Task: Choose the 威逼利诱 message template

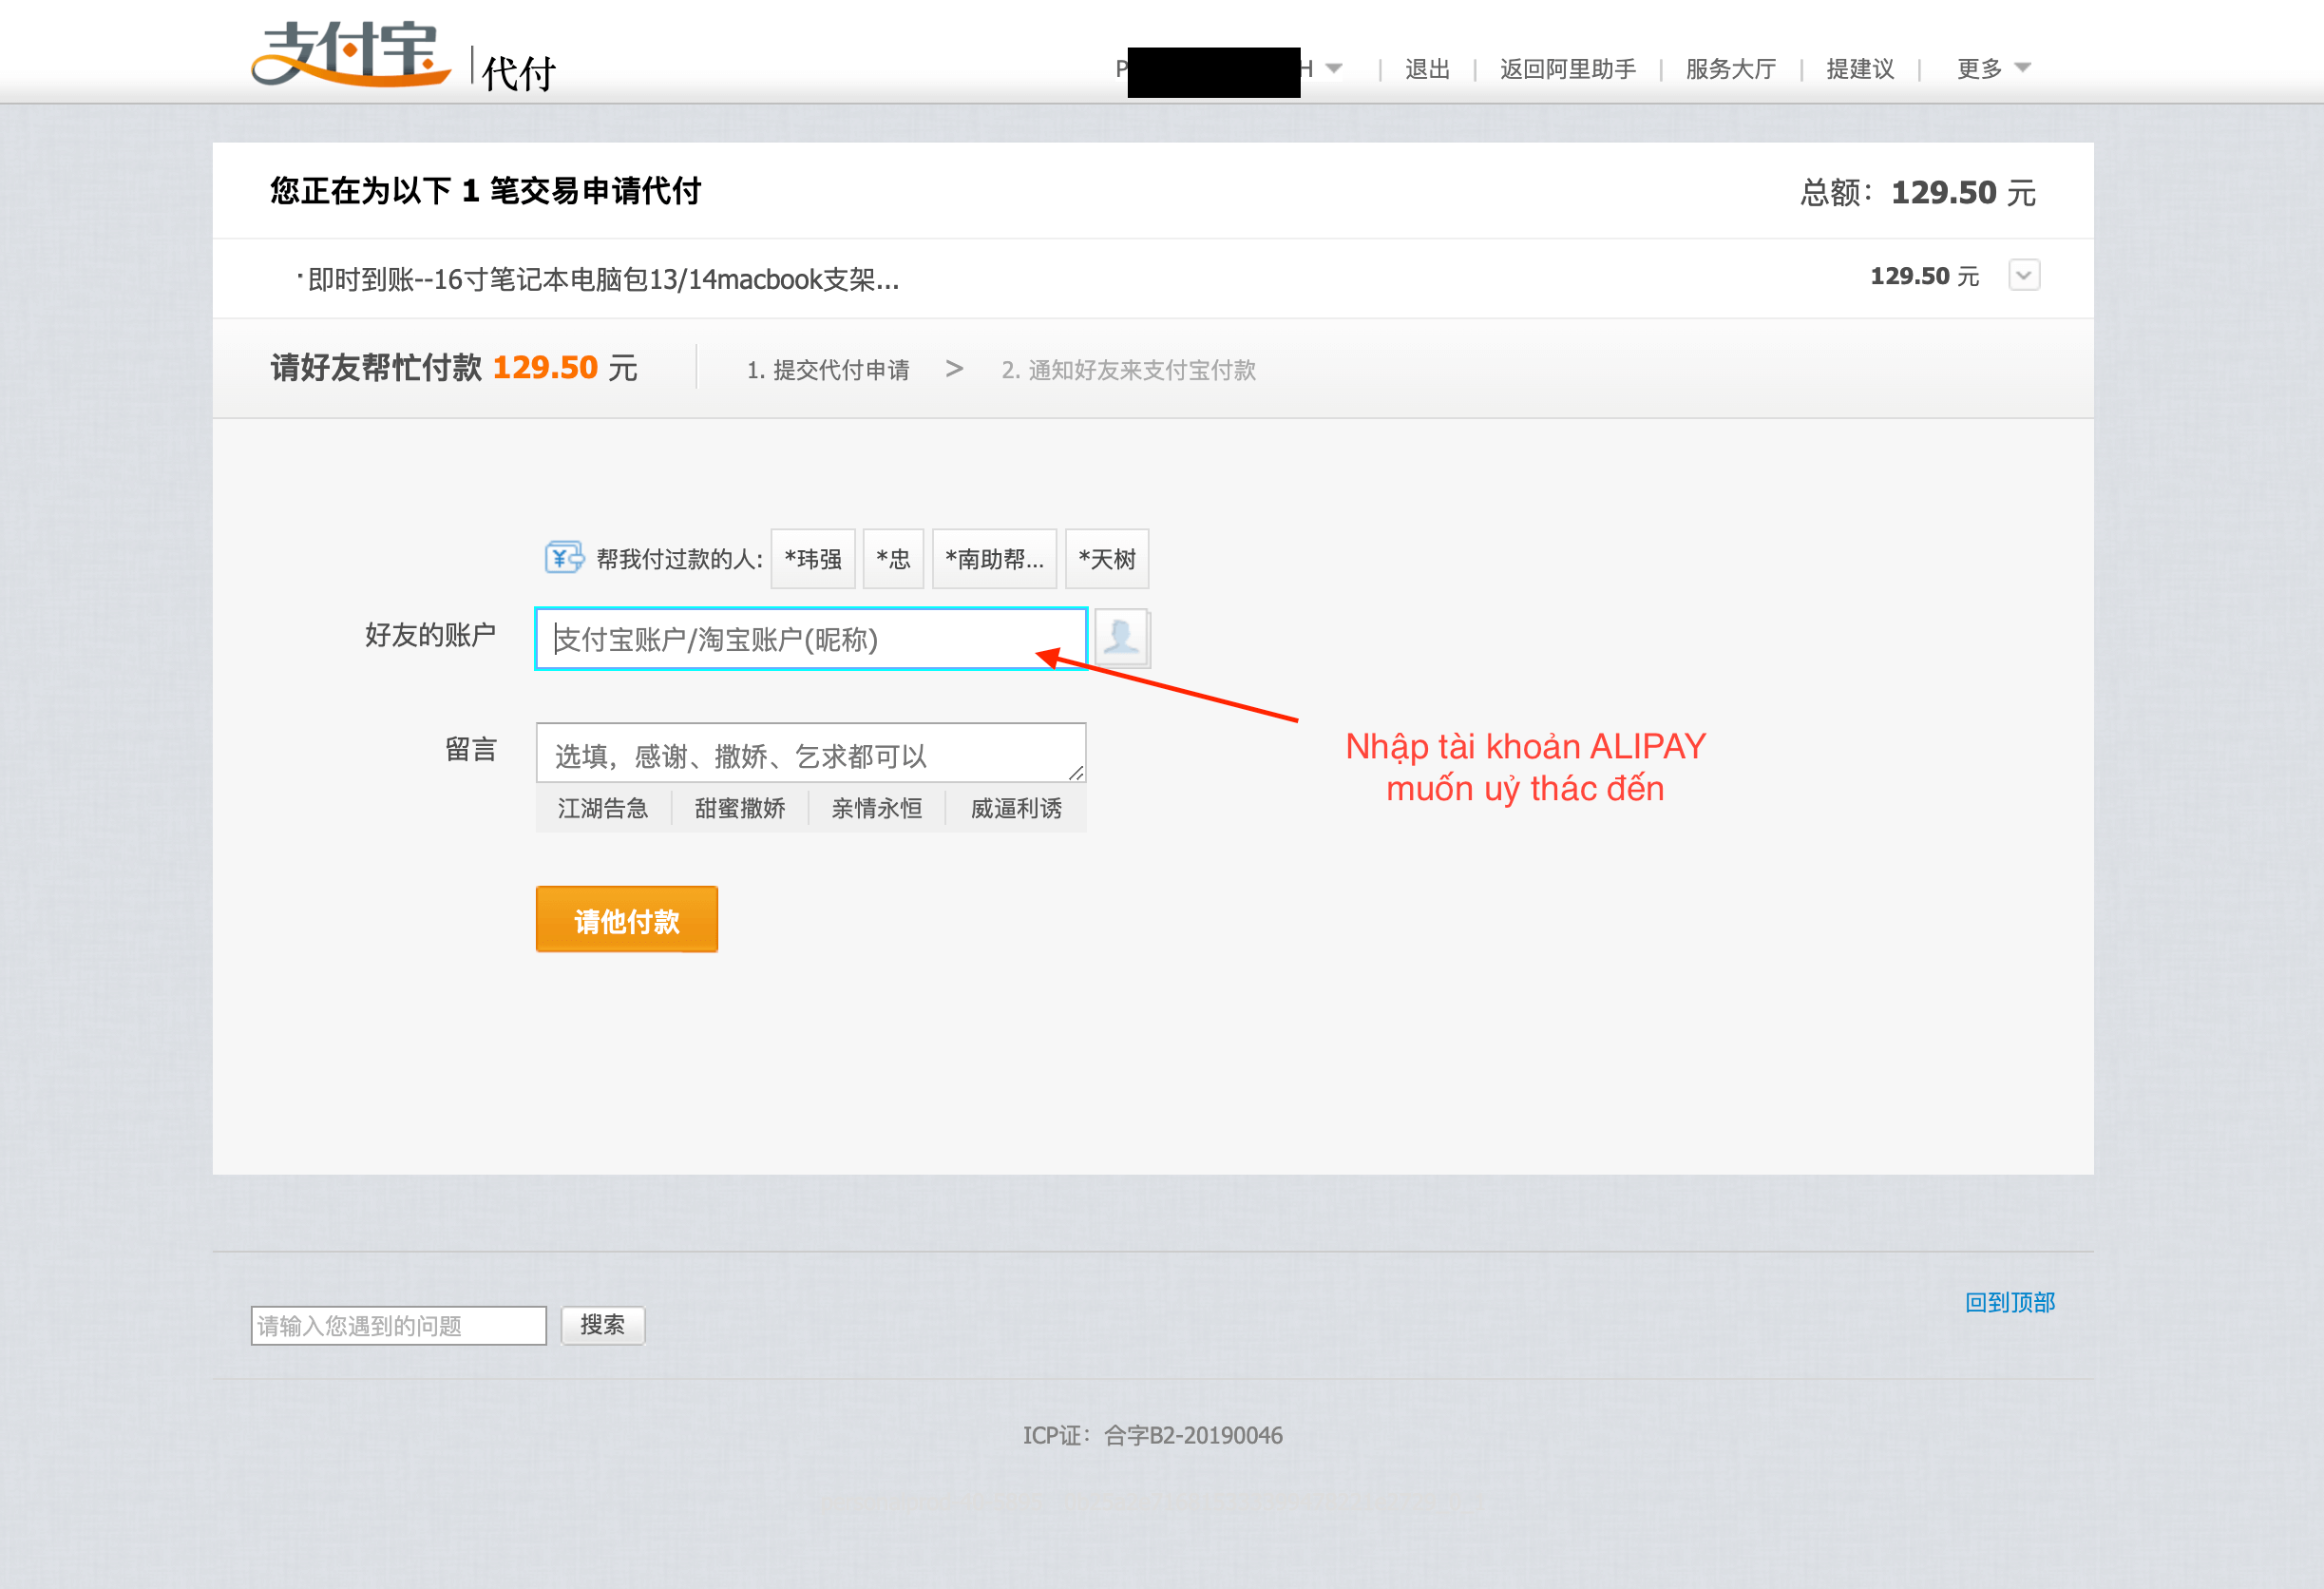Action: point(1016,808)
